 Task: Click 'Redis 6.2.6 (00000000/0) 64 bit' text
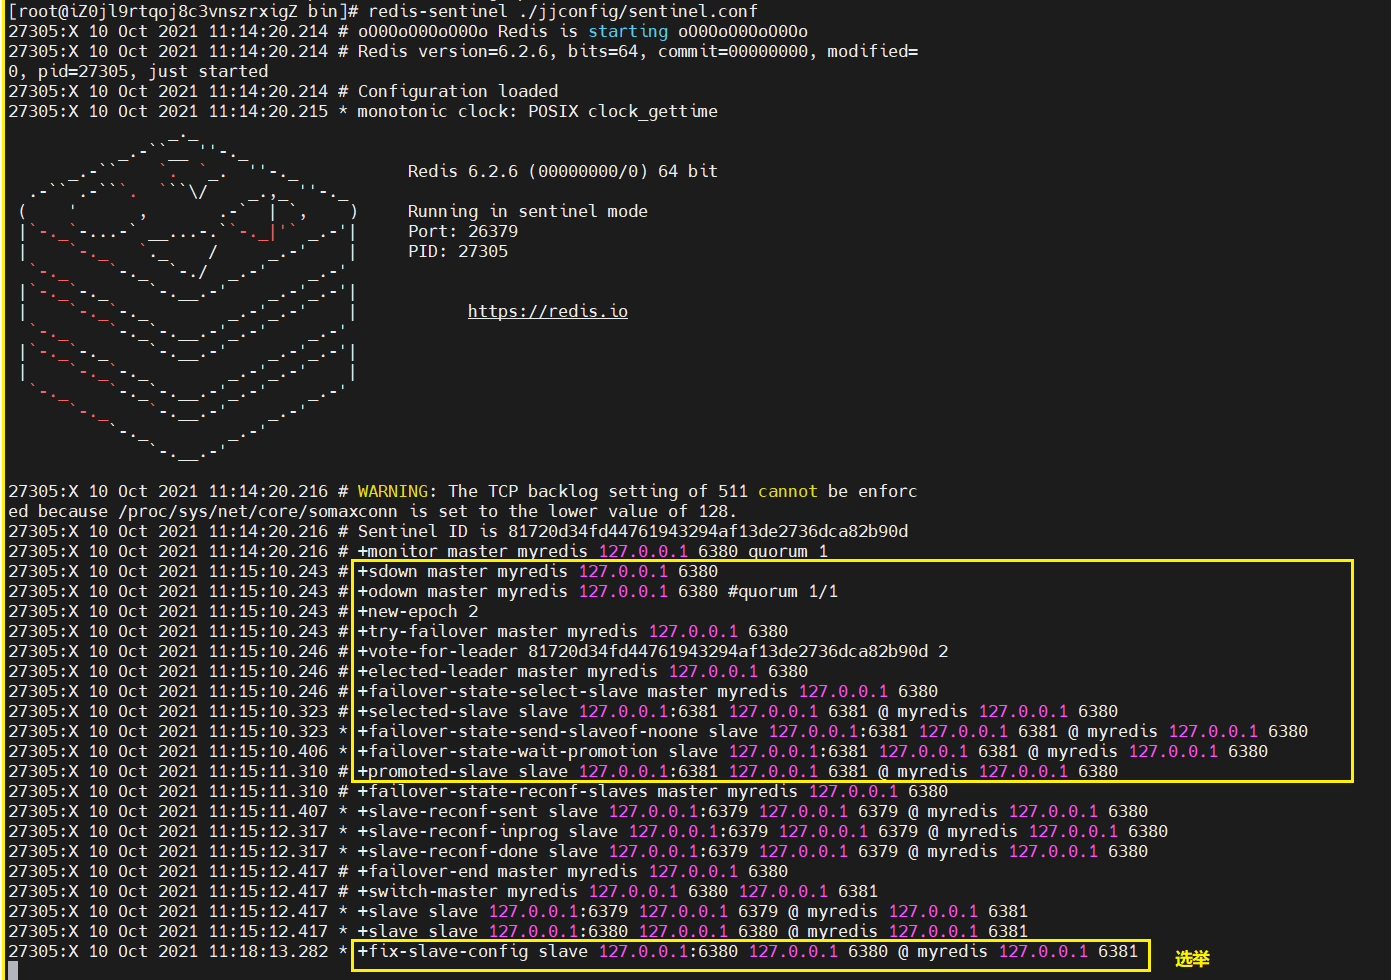pyautogui.click(x=563, y=171)
